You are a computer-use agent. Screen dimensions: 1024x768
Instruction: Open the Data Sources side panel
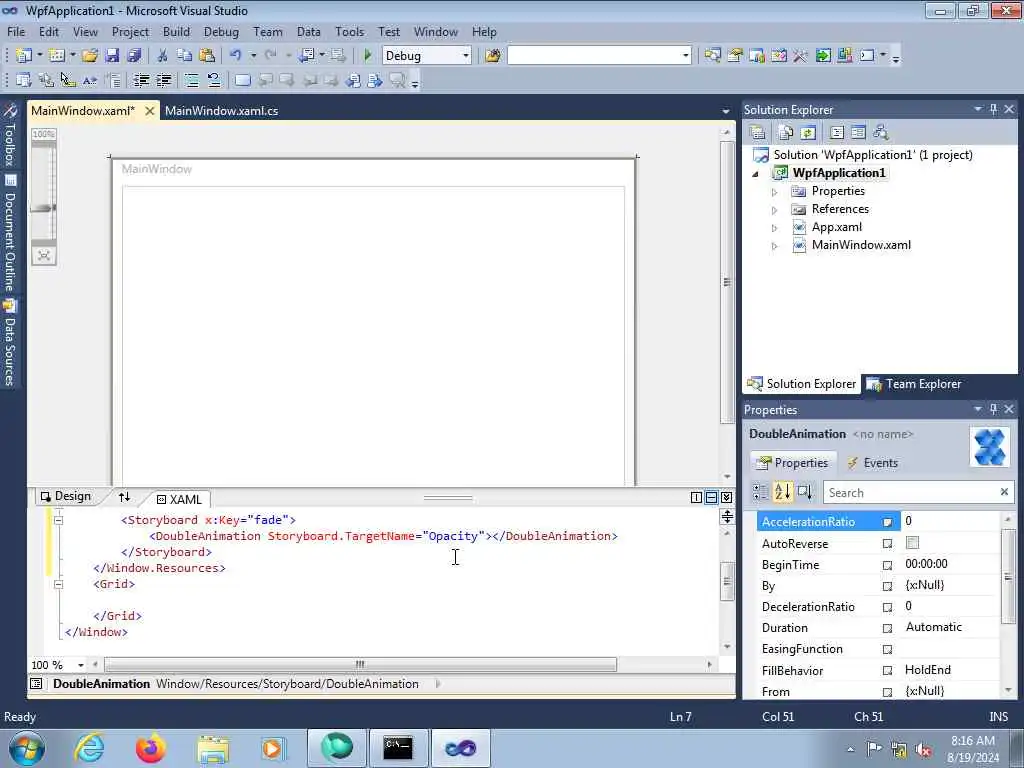click(x=10, y=343)
